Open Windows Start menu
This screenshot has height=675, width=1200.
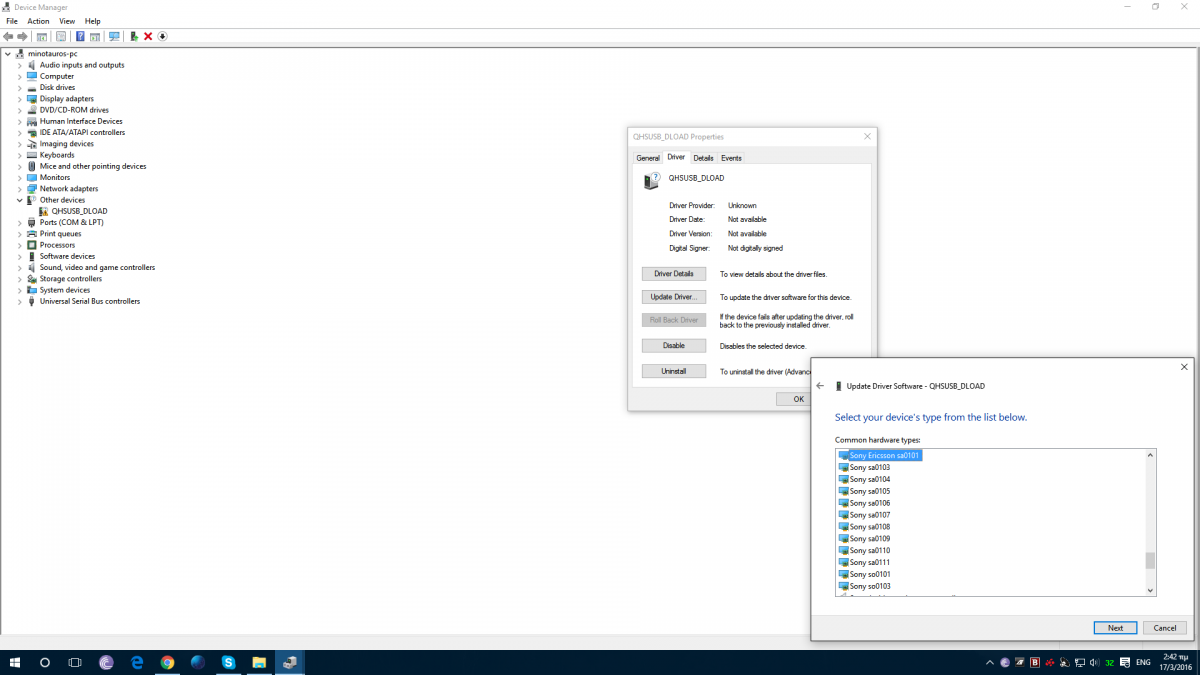(15, 662)
